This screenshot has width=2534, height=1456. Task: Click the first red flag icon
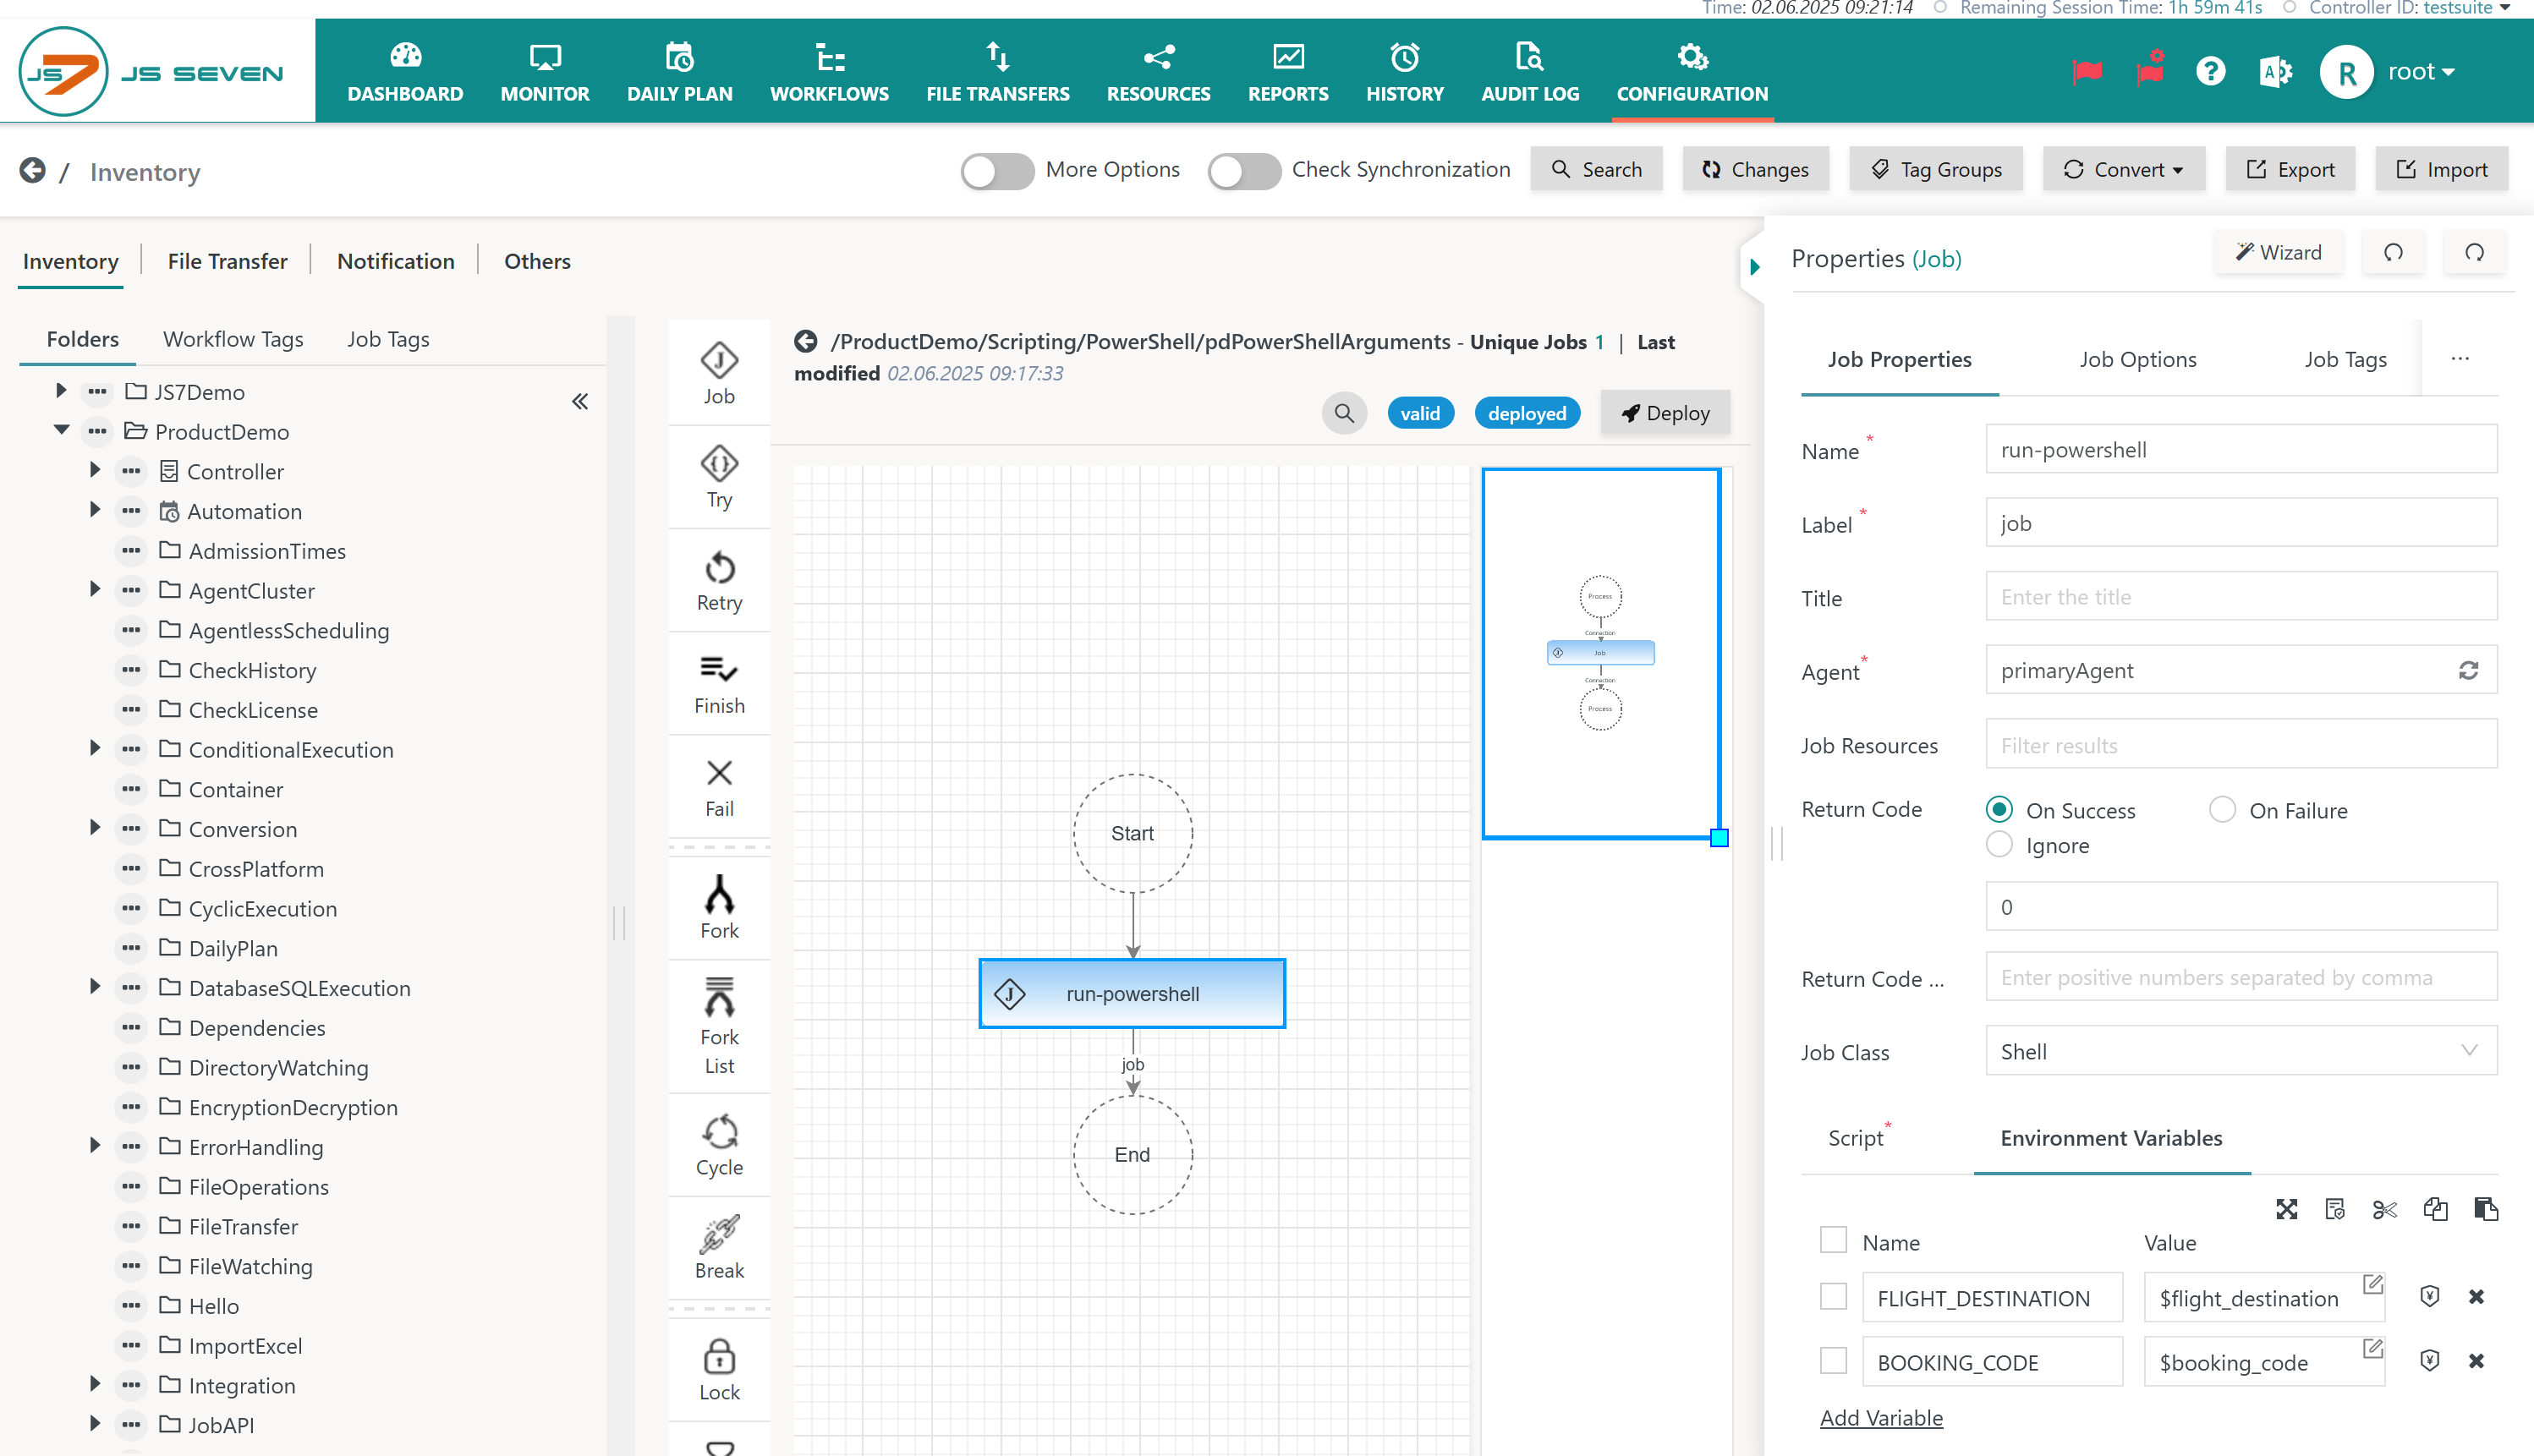tap(2087, 72)
